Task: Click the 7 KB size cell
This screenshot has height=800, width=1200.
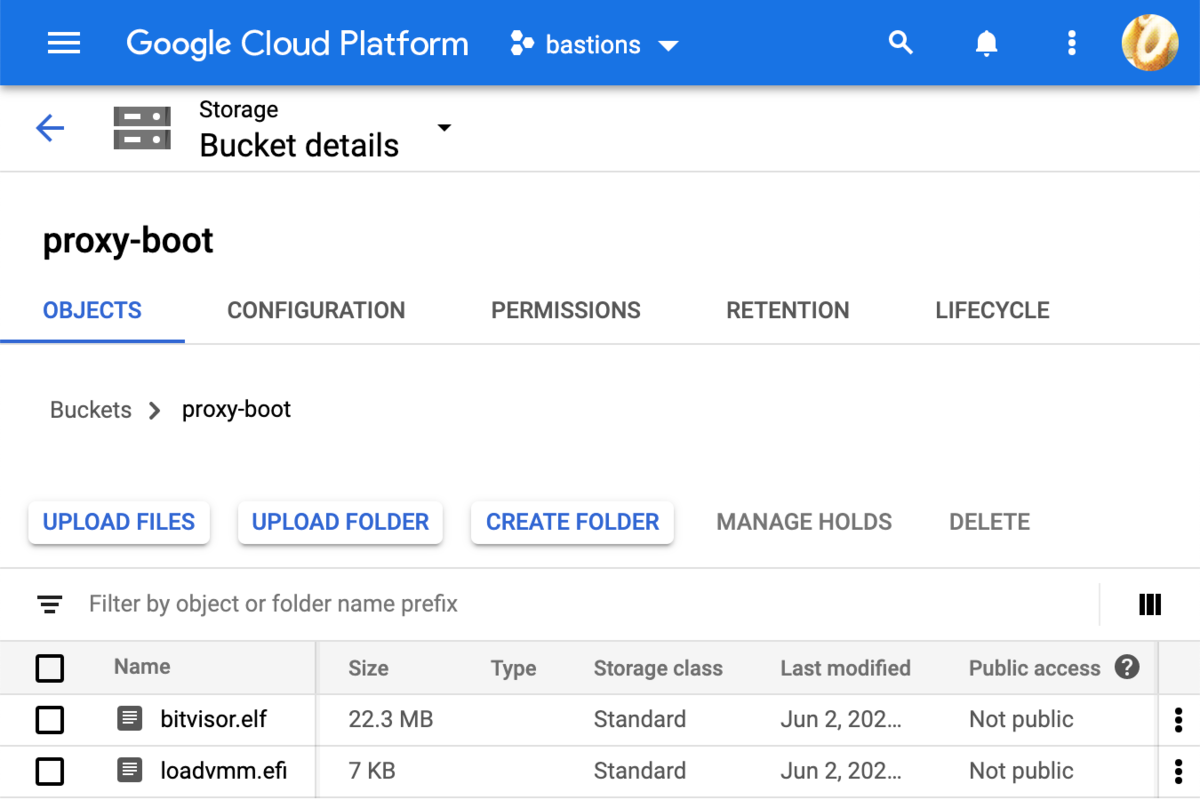Action: pyautogui.click(x=372, y=771)
